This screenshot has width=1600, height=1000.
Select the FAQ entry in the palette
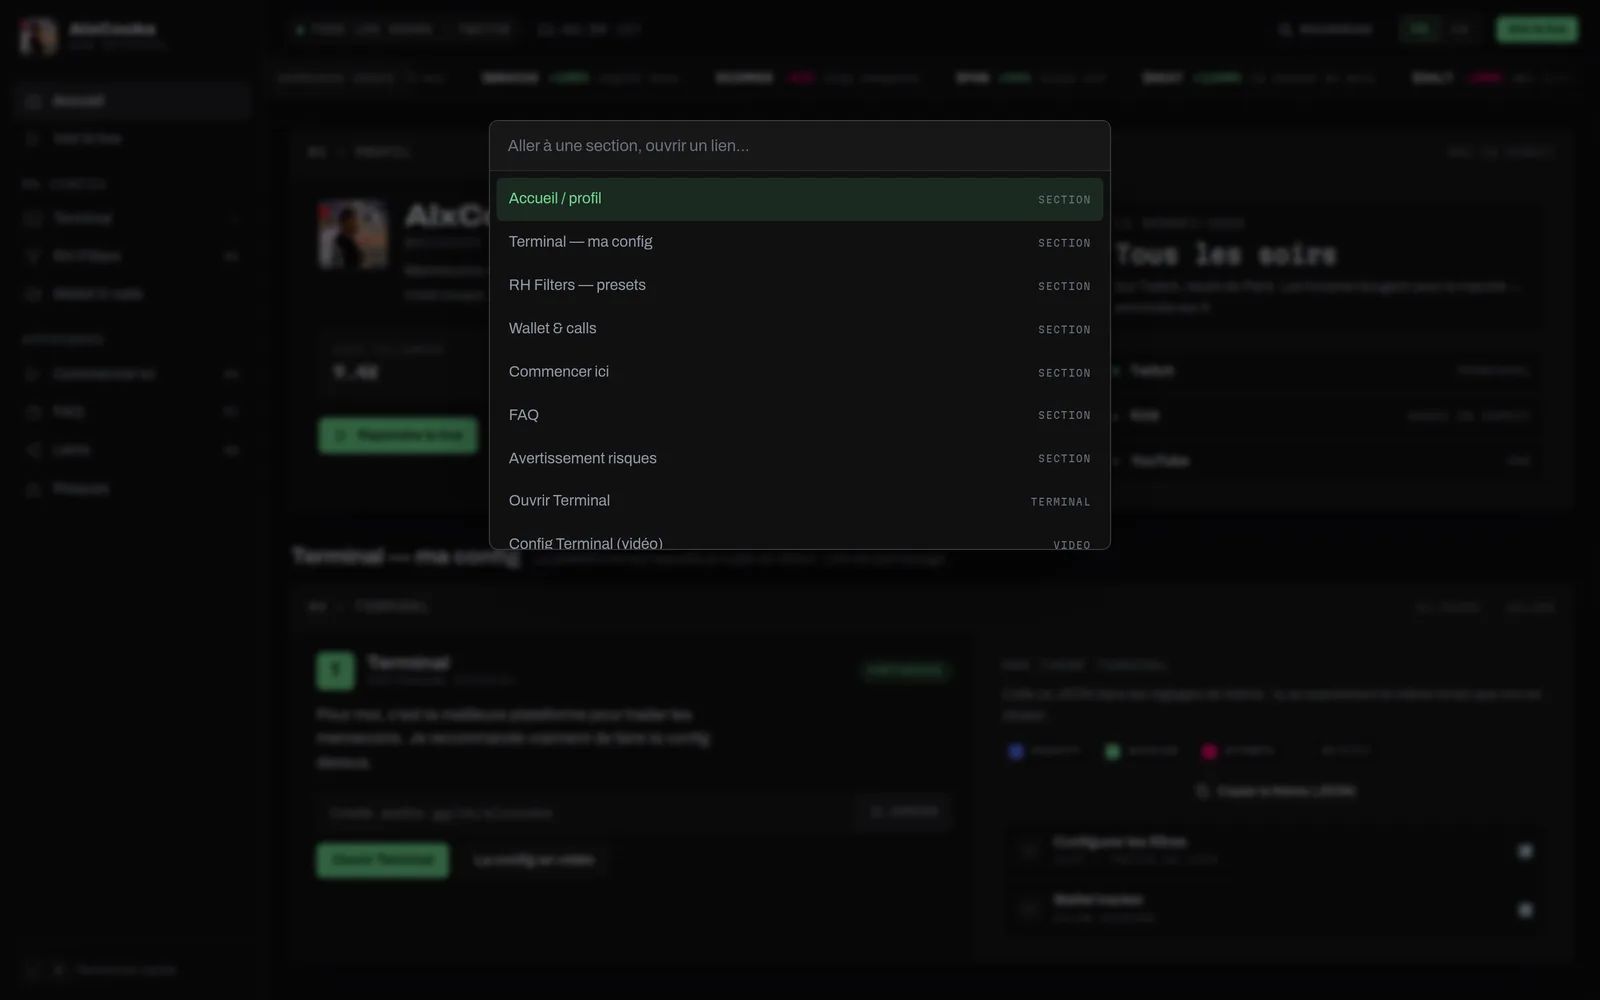[x=799, y=415]
